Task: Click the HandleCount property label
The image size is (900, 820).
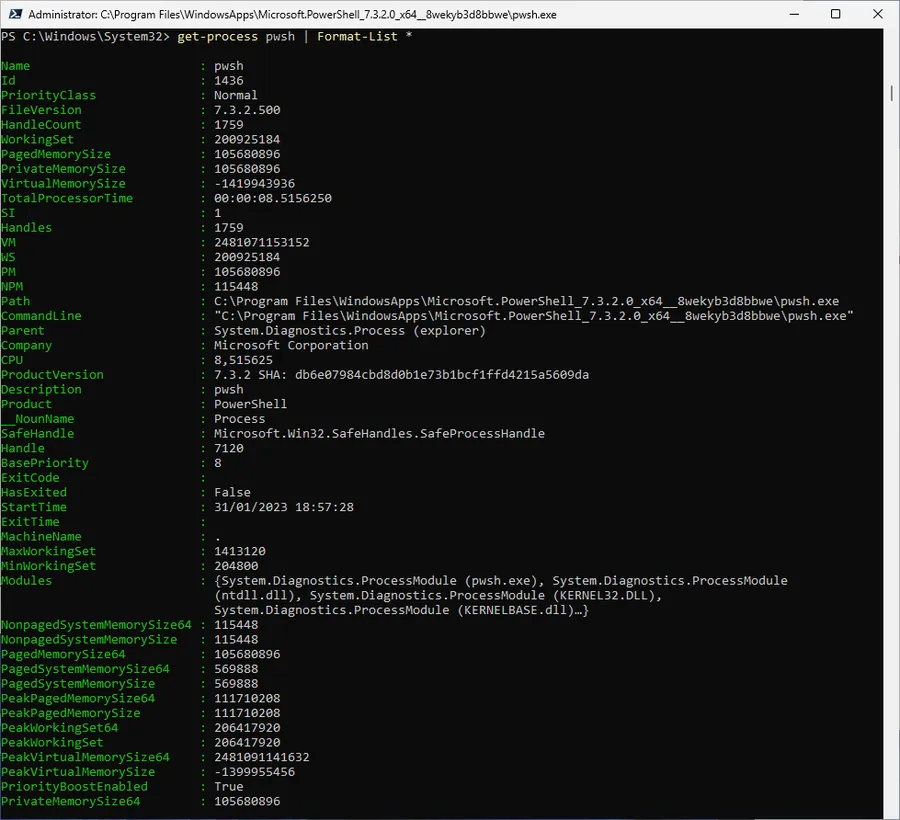Action: tap(41, 125)
